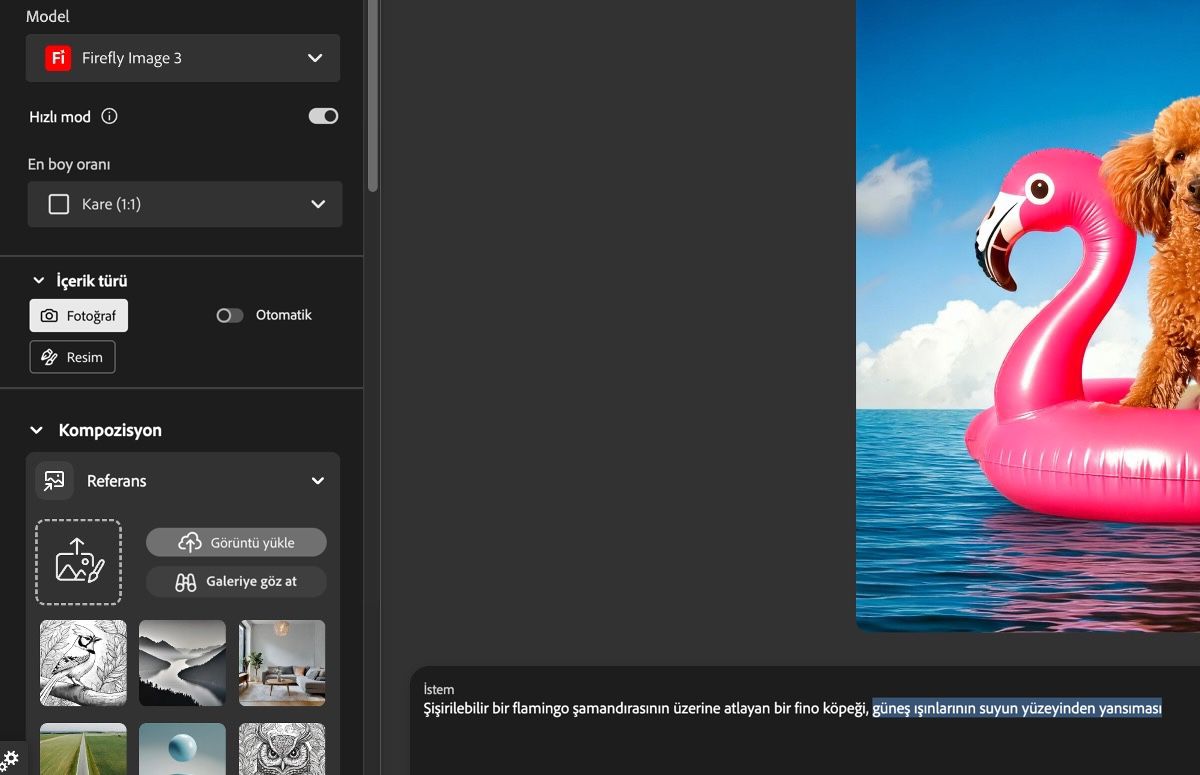Image resolution: width=1200 pixels, height=775 pixels.
Task: Open the gear settings icon at the bottom-left corner
Action: [10, 759]
